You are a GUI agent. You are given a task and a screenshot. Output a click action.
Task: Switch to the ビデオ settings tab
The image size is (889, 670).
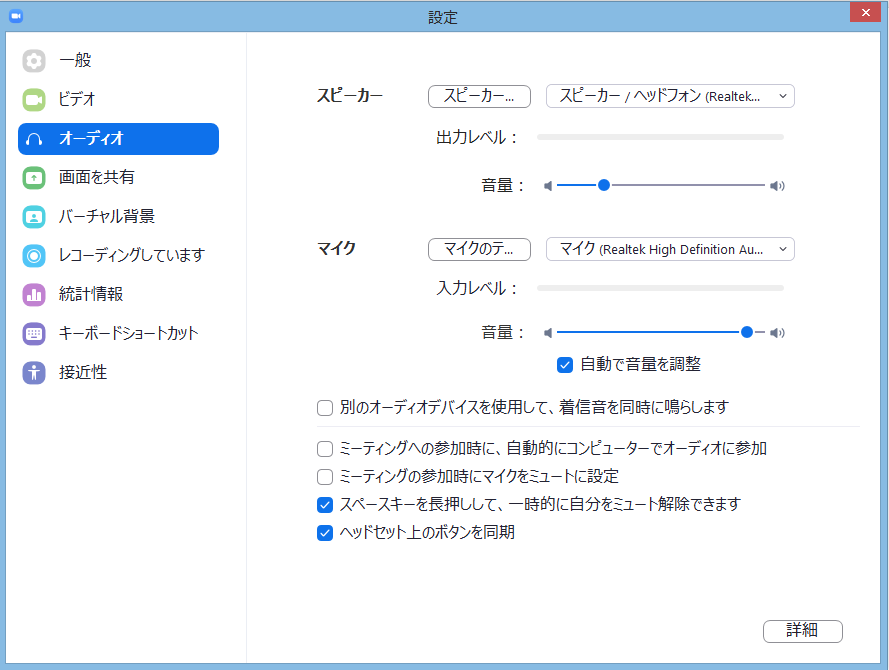click(118, 100)
